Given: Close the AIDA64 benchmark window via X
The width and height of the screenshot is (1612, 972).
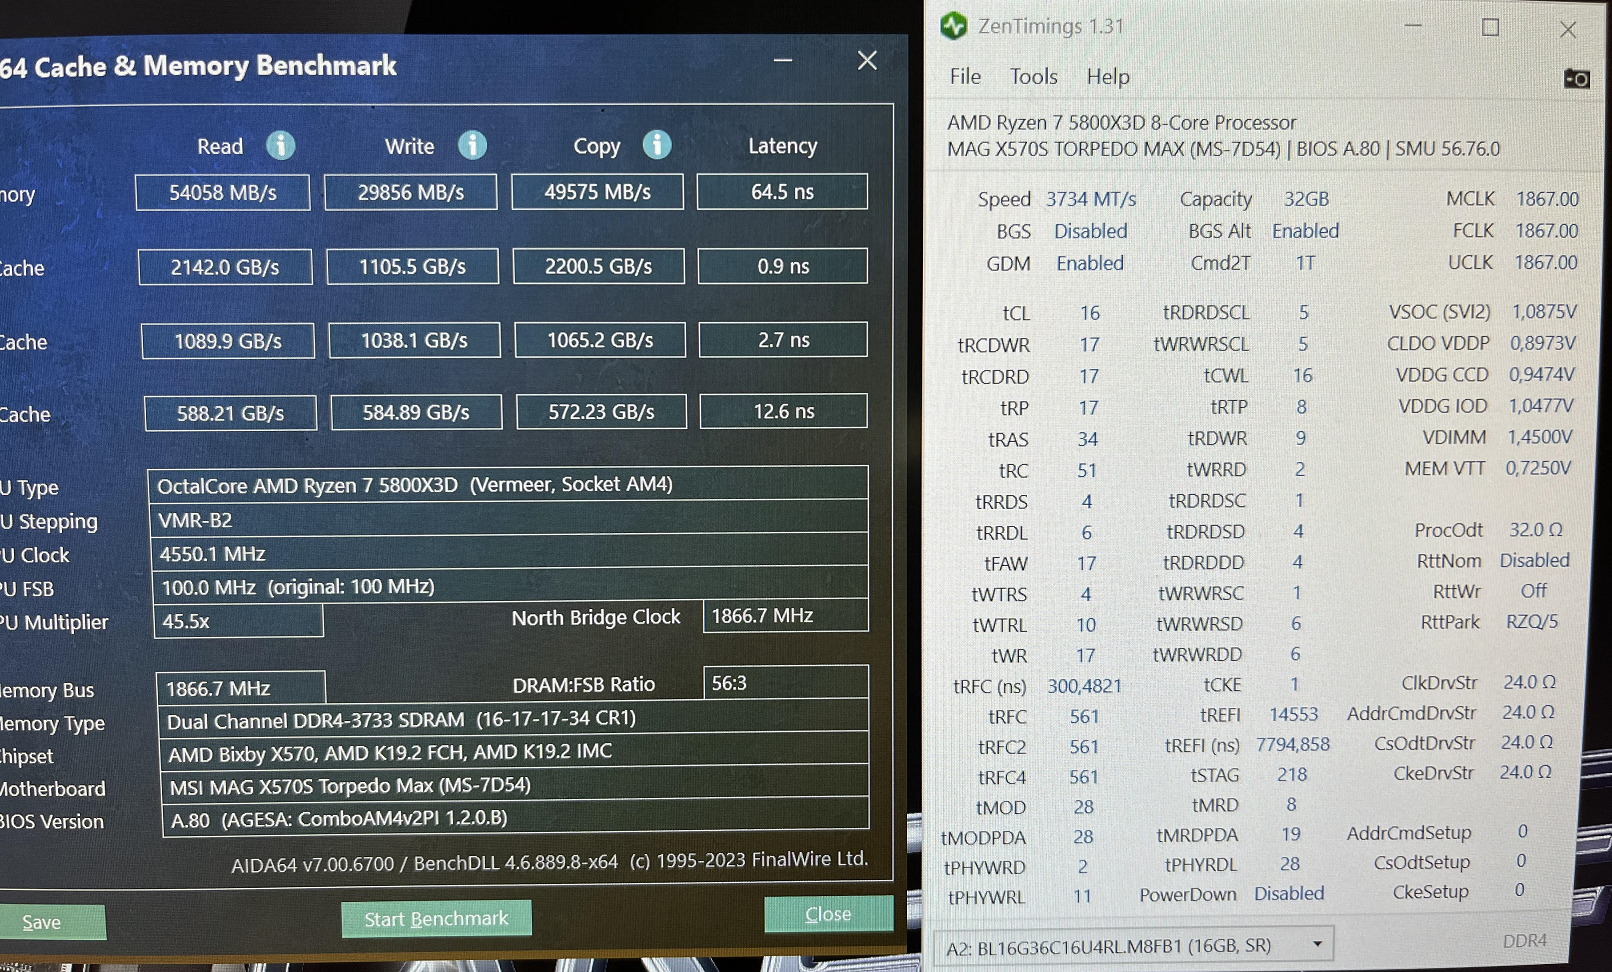Looking at the screenshot, I should click(x=867, y=60).
